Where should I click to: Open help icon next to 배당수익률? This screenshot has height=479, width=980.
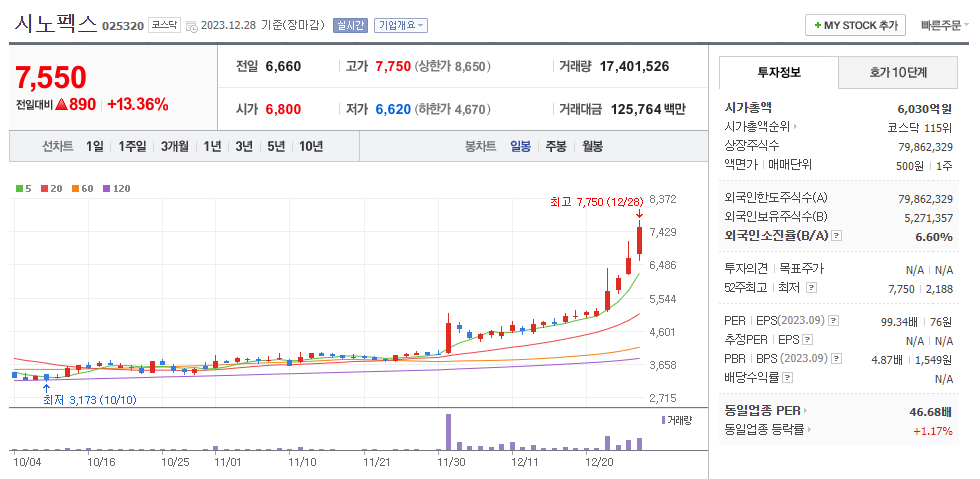tap(788, 378)
